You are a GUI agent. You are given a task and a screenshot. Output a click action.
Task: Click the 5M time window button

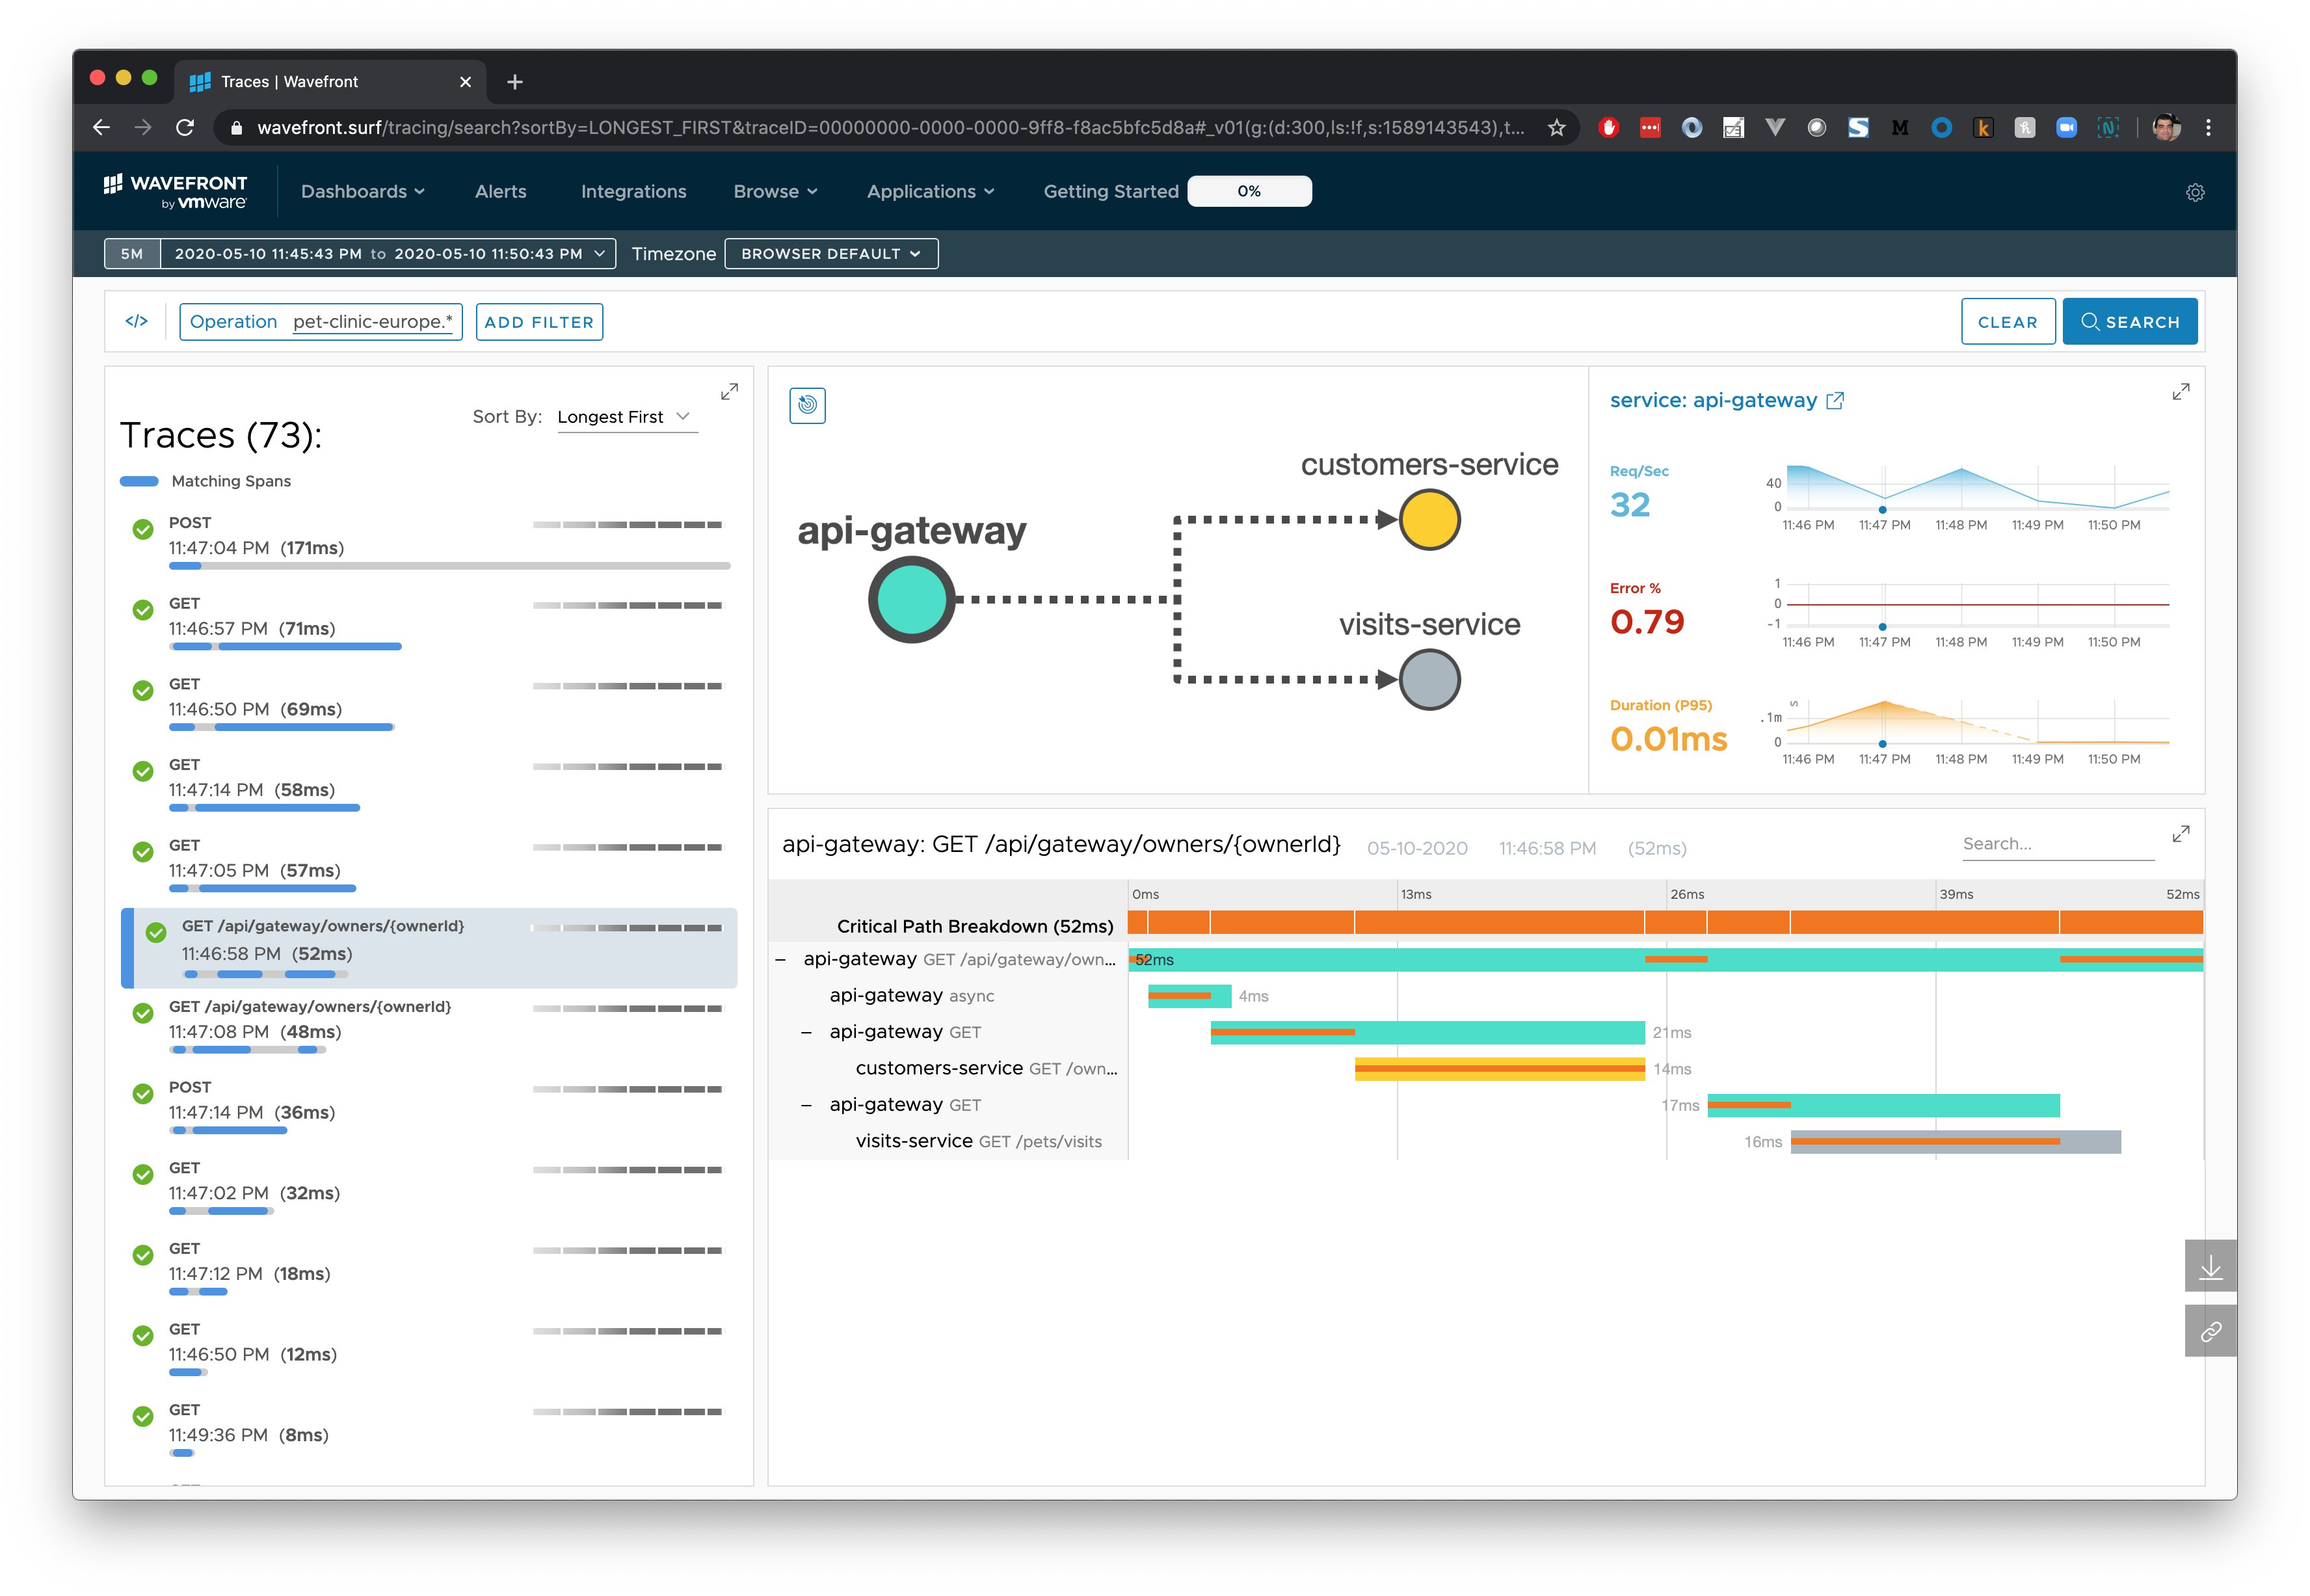point(132,254)
